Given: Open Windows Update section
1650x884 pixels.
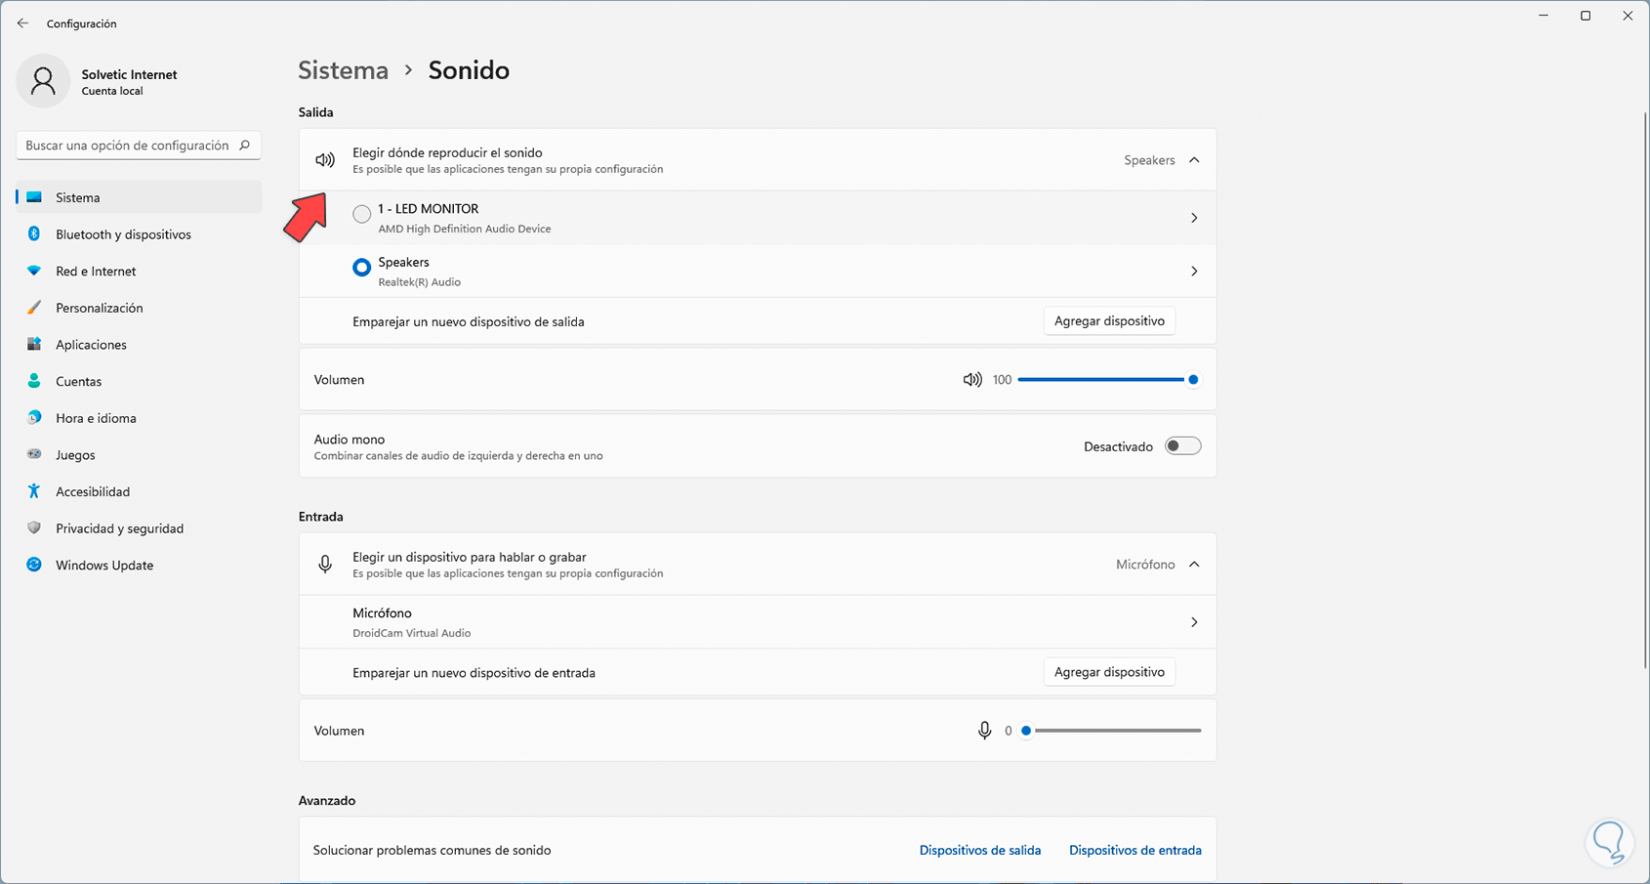Looking at the screenshot, I should pos(104,565).
